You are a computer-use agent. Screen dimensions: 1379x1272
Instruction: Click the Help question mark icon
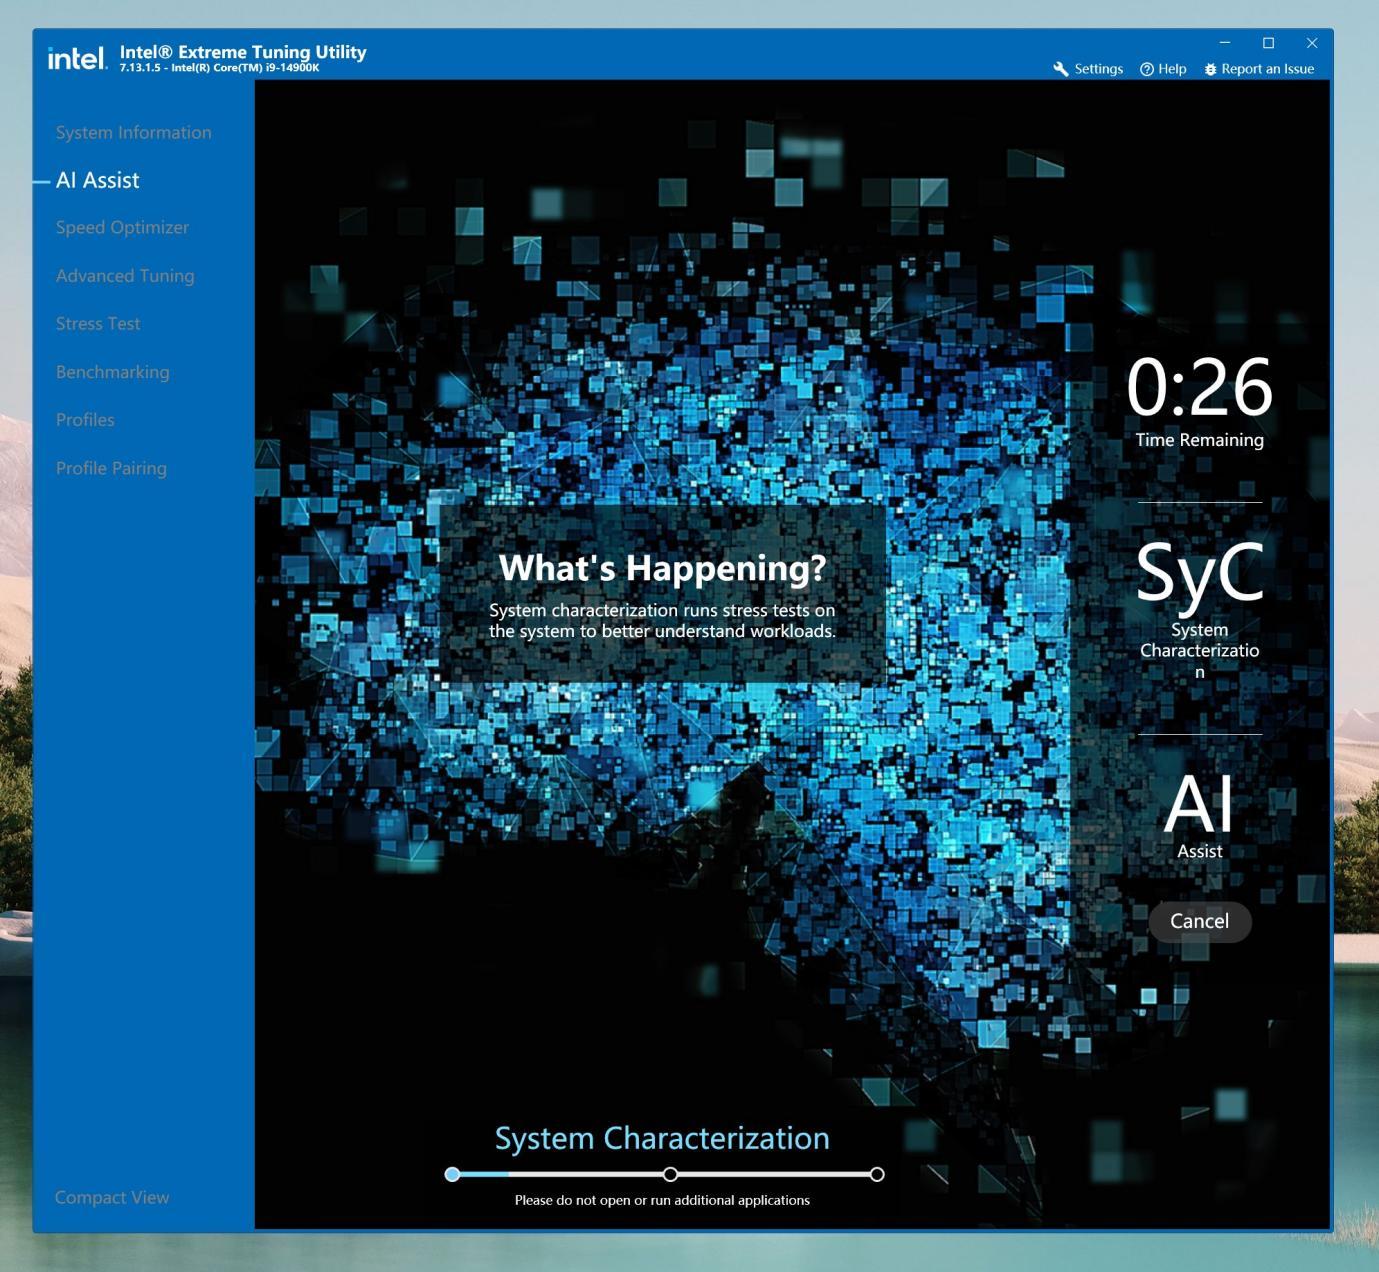[1147, 69]
